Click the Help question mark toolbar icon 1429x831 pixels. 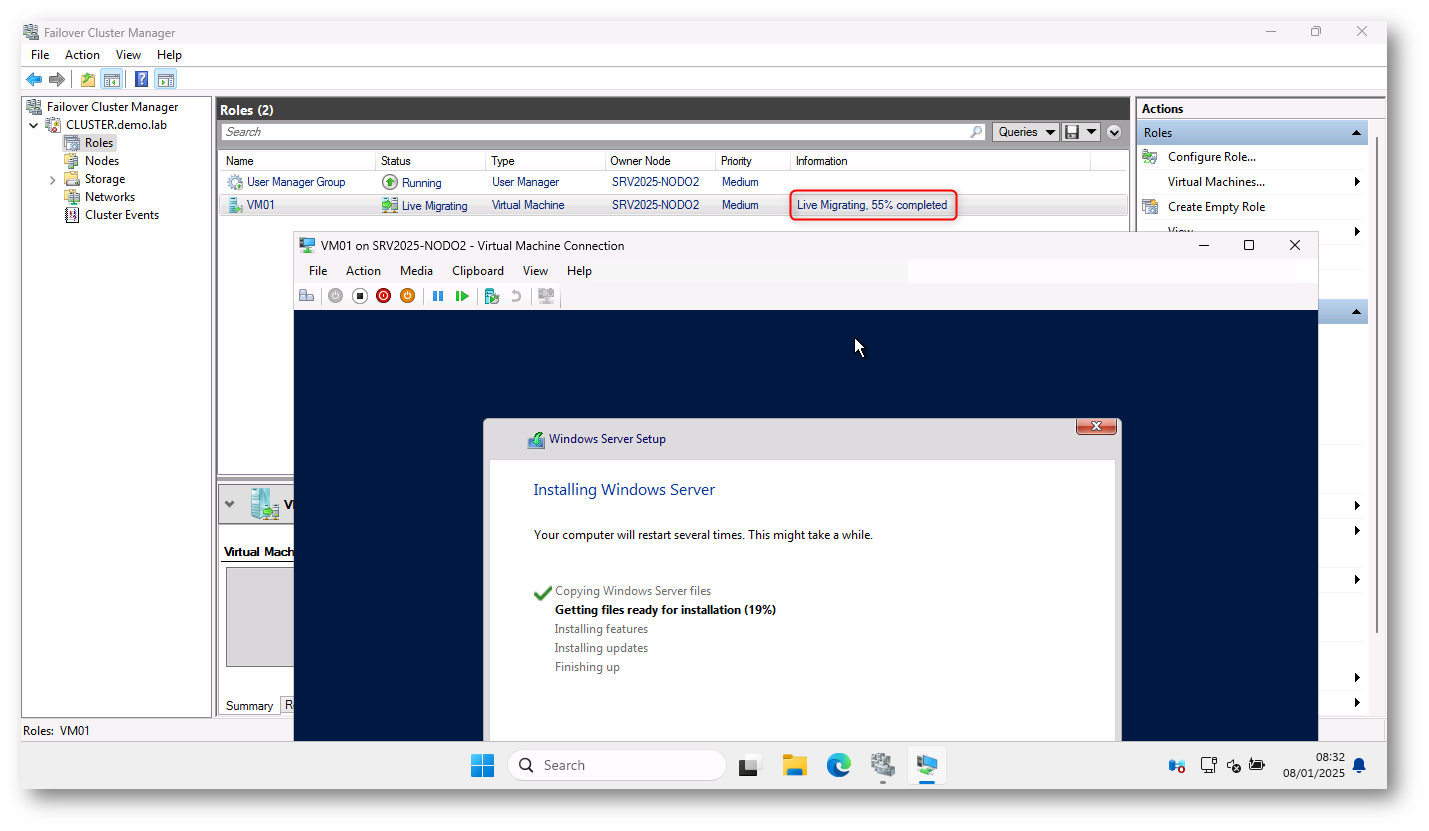click(x=142, y=80)
